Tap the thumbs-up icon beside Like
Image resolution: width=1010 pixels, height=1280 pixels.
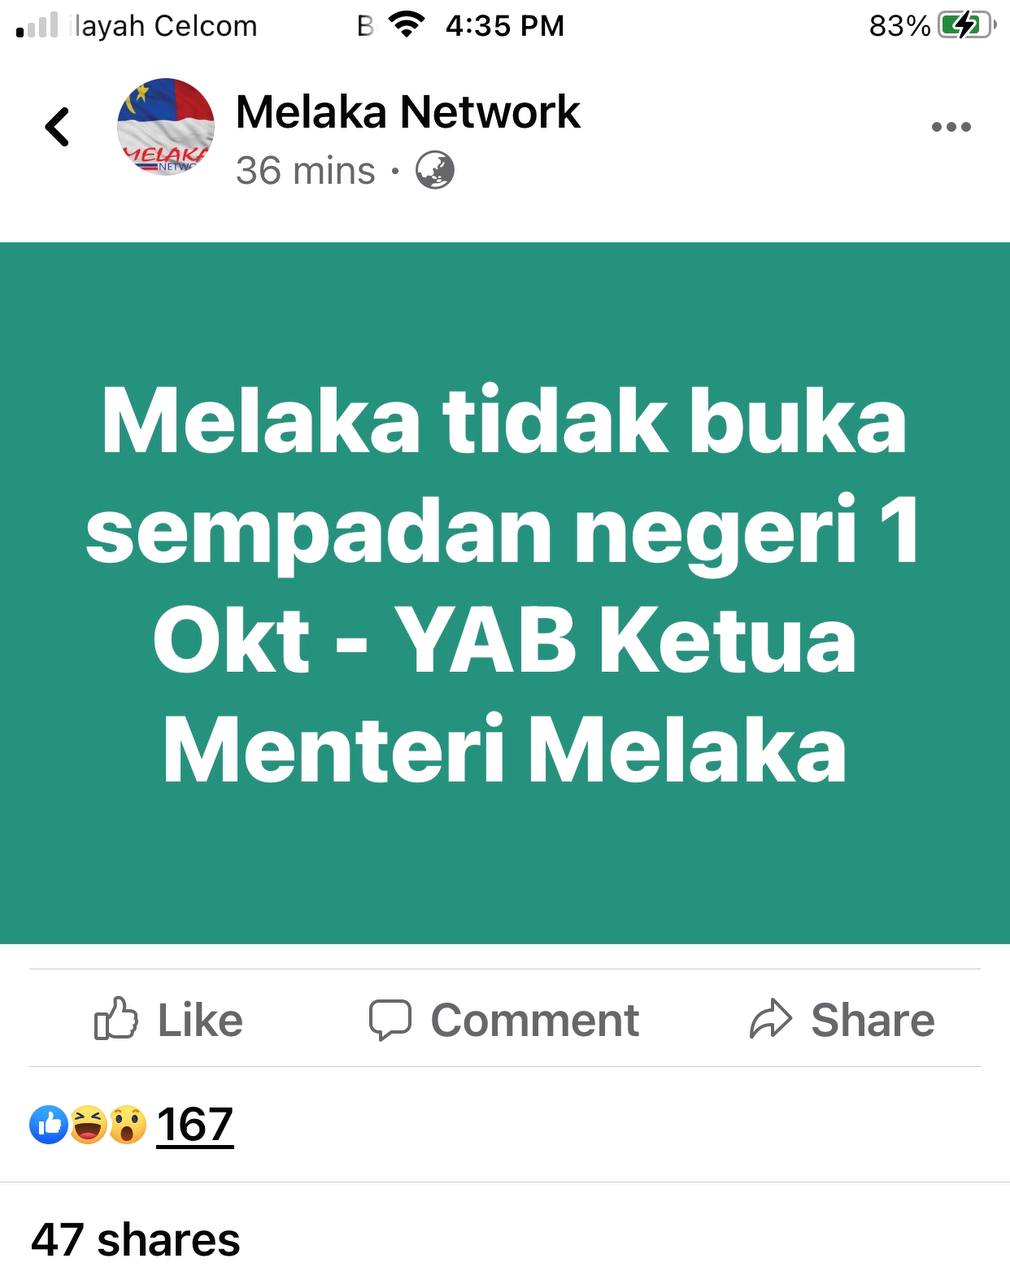[x=116, y=1019]
